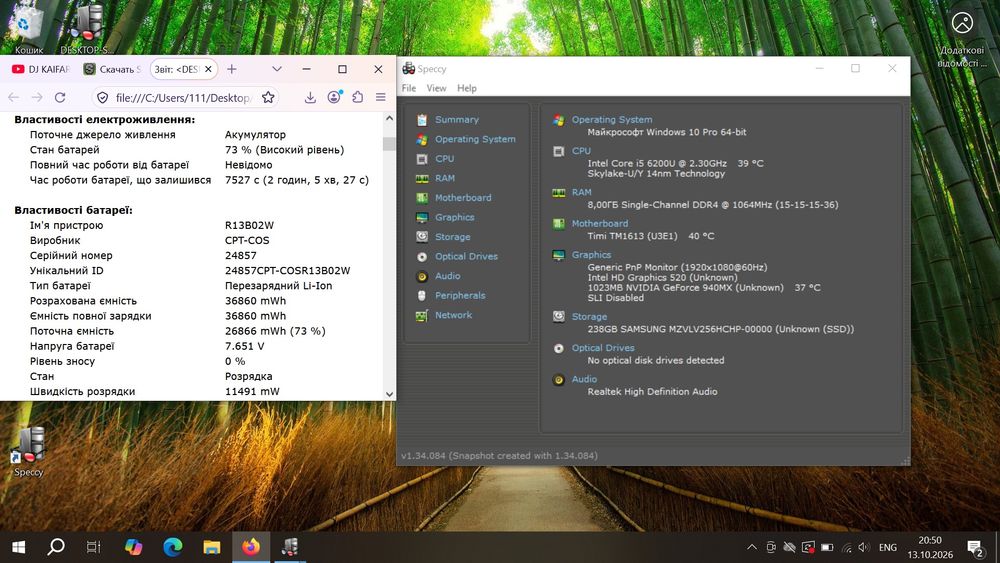Open Speccy Help menu
Screen dimensions: 1000x563
point(467,88)
